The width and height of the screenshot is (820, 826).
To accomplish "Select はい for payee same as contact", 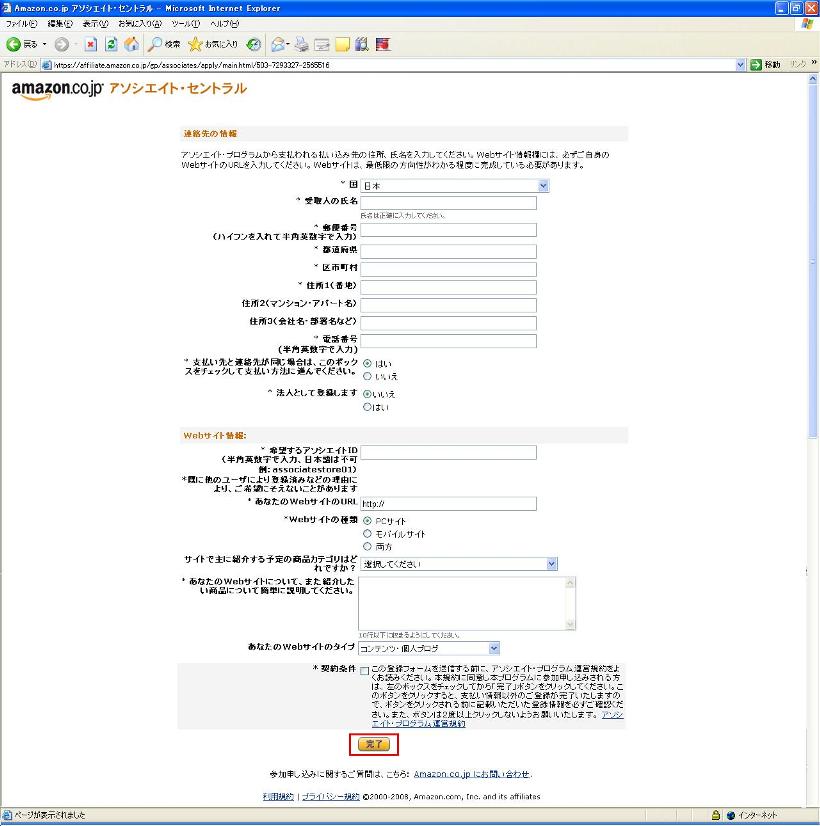I will 367,363.
